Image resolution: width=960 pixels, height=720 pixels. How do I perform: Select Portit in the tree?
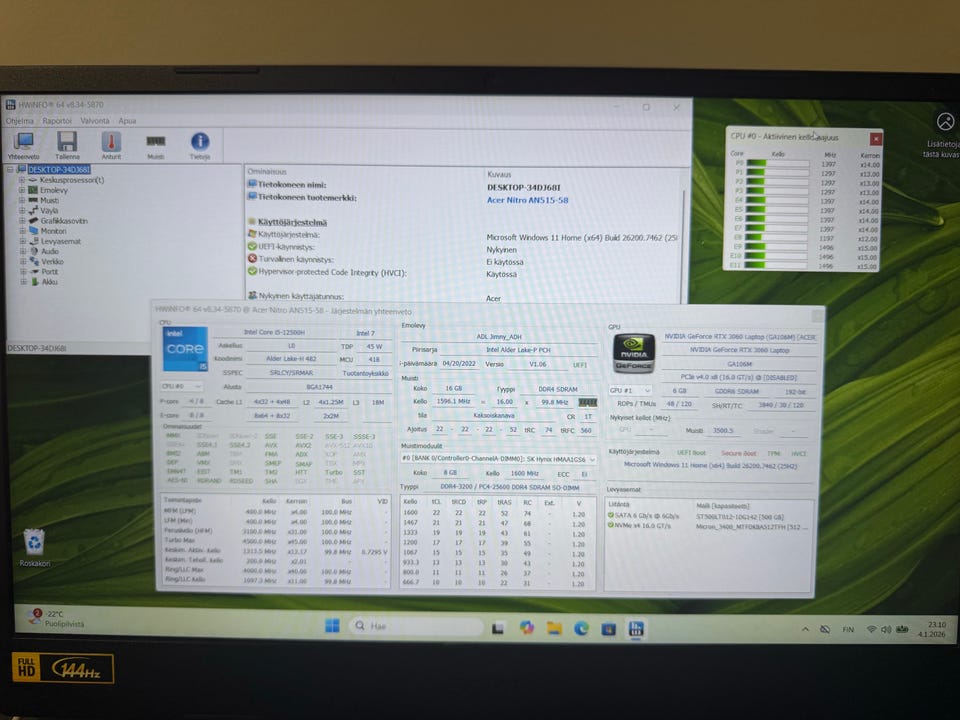[50, 272]
